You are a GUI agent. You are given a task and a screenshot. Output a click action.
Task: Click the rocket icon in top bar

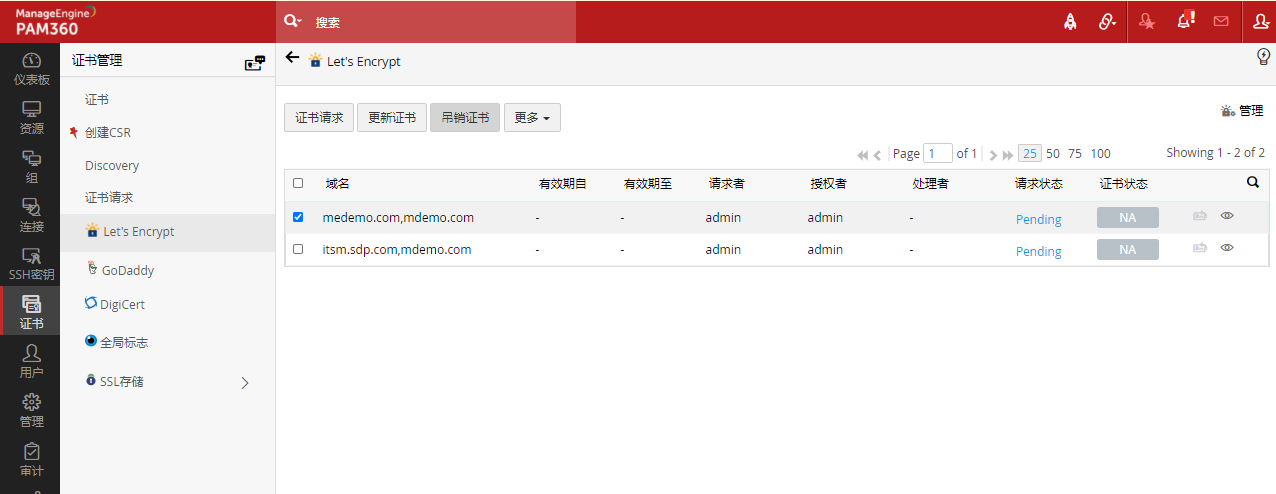coord(1070,21)
